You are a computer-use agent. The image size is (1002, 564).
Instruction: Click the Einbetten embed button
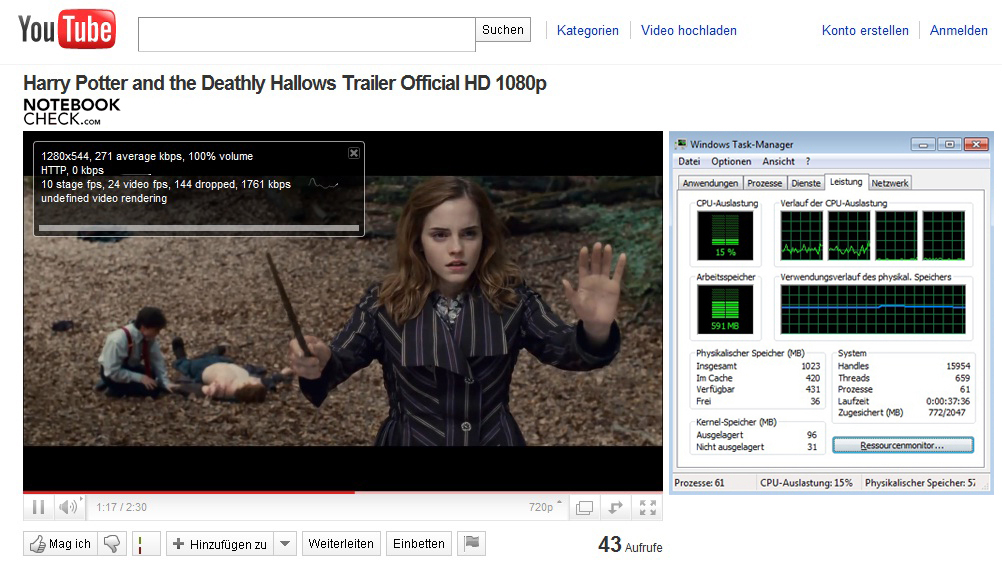point(419,544)
